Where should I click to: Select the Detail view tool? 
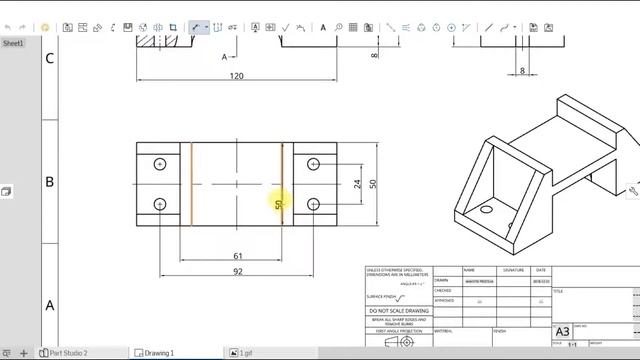coord(128,27)
